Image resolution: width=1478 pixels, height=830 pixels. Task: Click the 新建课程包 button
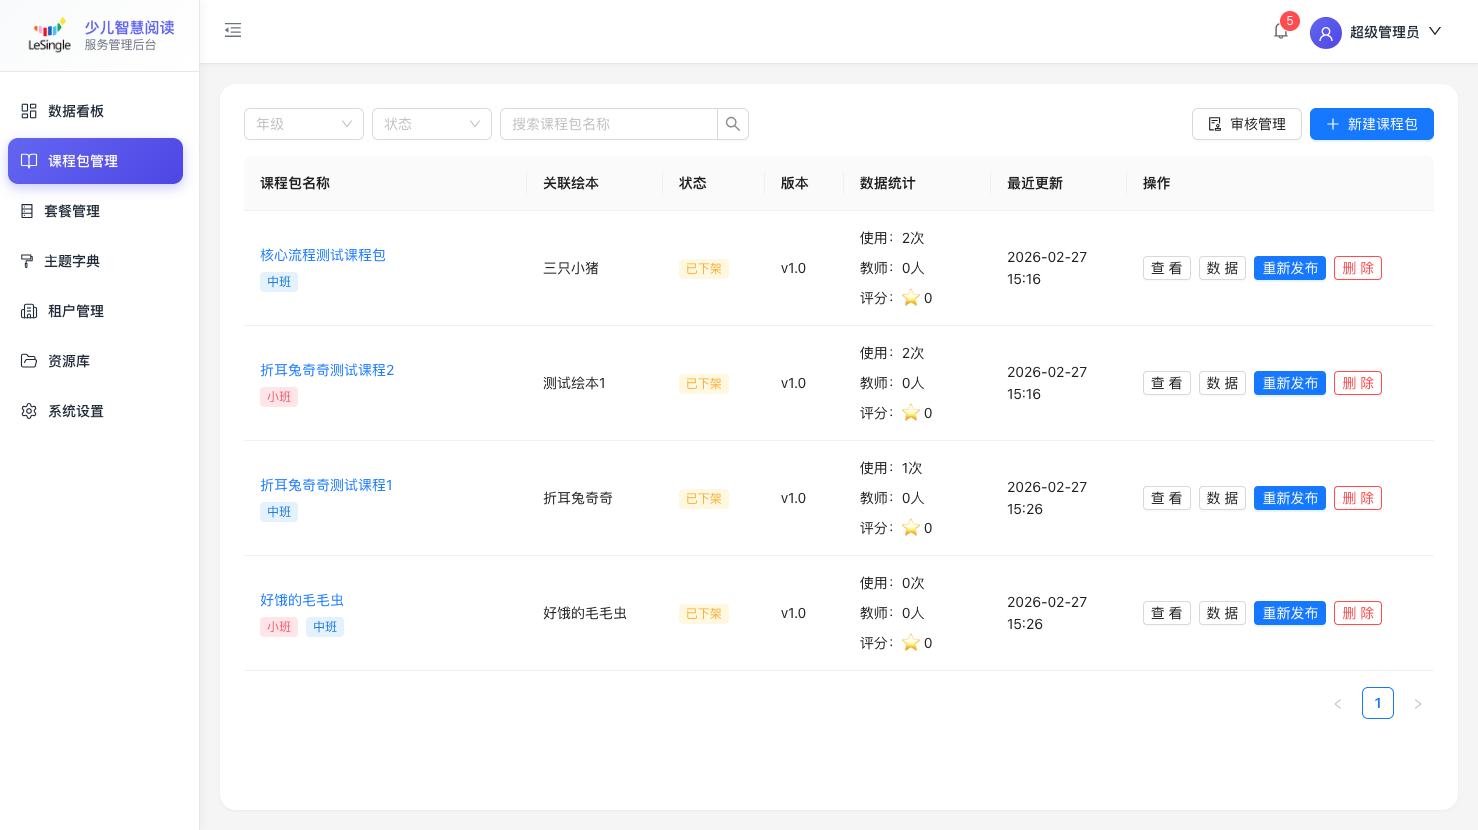tap(1371, 124)
